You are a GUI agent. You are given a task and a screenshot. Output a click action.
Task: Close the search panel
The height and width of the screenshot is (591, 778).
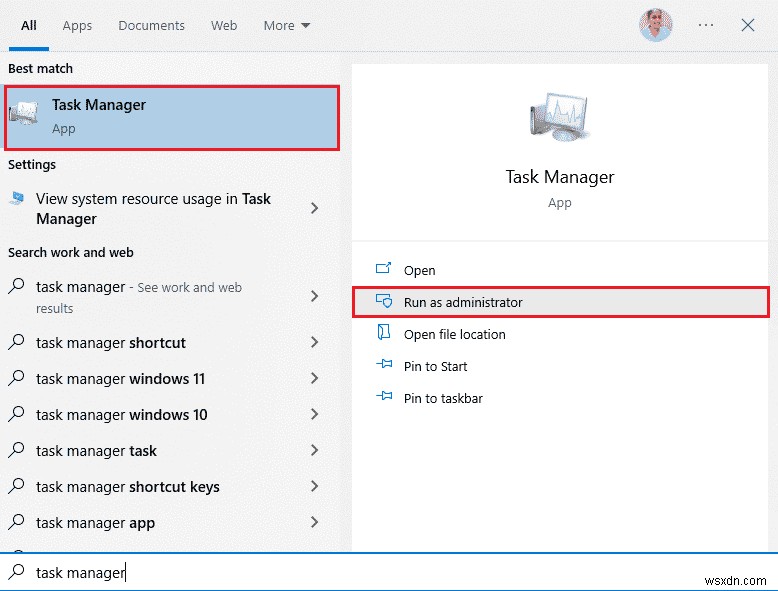[x=748, y=25]
